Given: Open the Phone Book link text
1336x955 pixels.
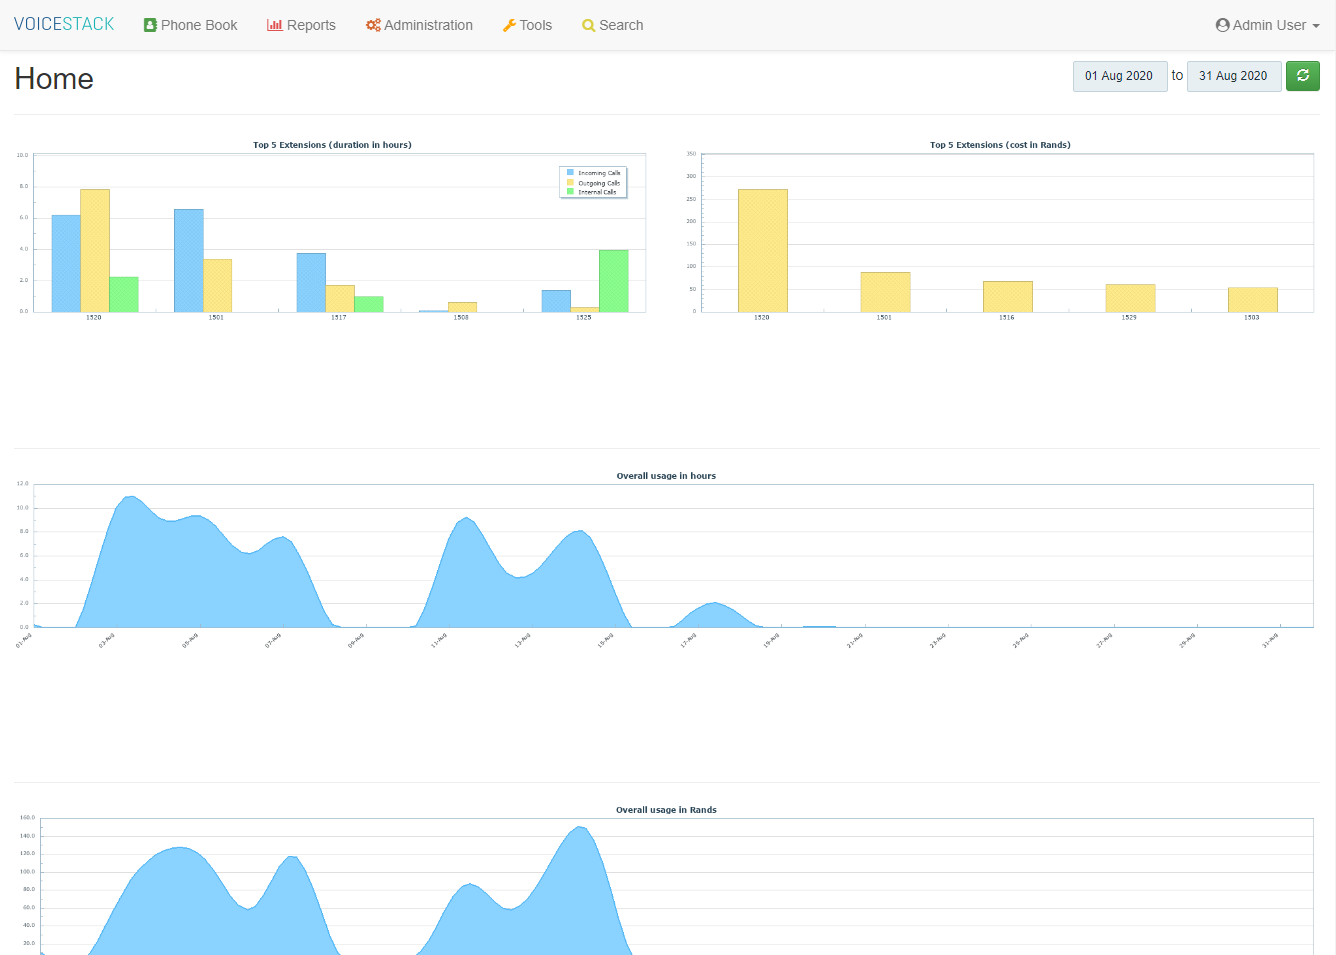Looking at the screenshot, I should [x=199, y=25].
